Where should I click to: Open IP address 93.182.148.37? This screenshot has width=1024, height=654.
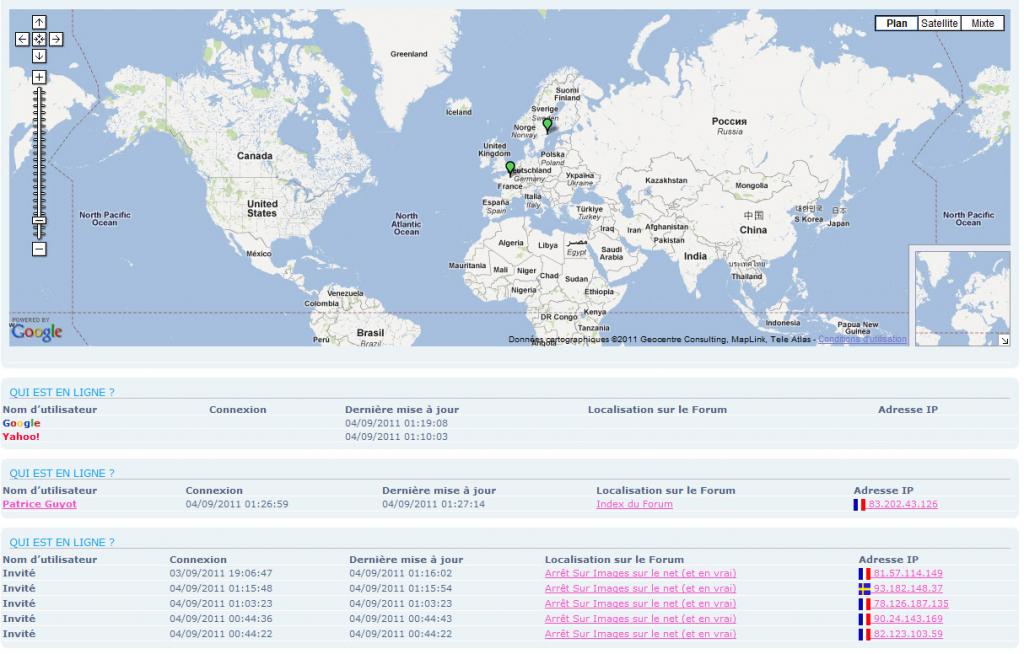point(908,589)
